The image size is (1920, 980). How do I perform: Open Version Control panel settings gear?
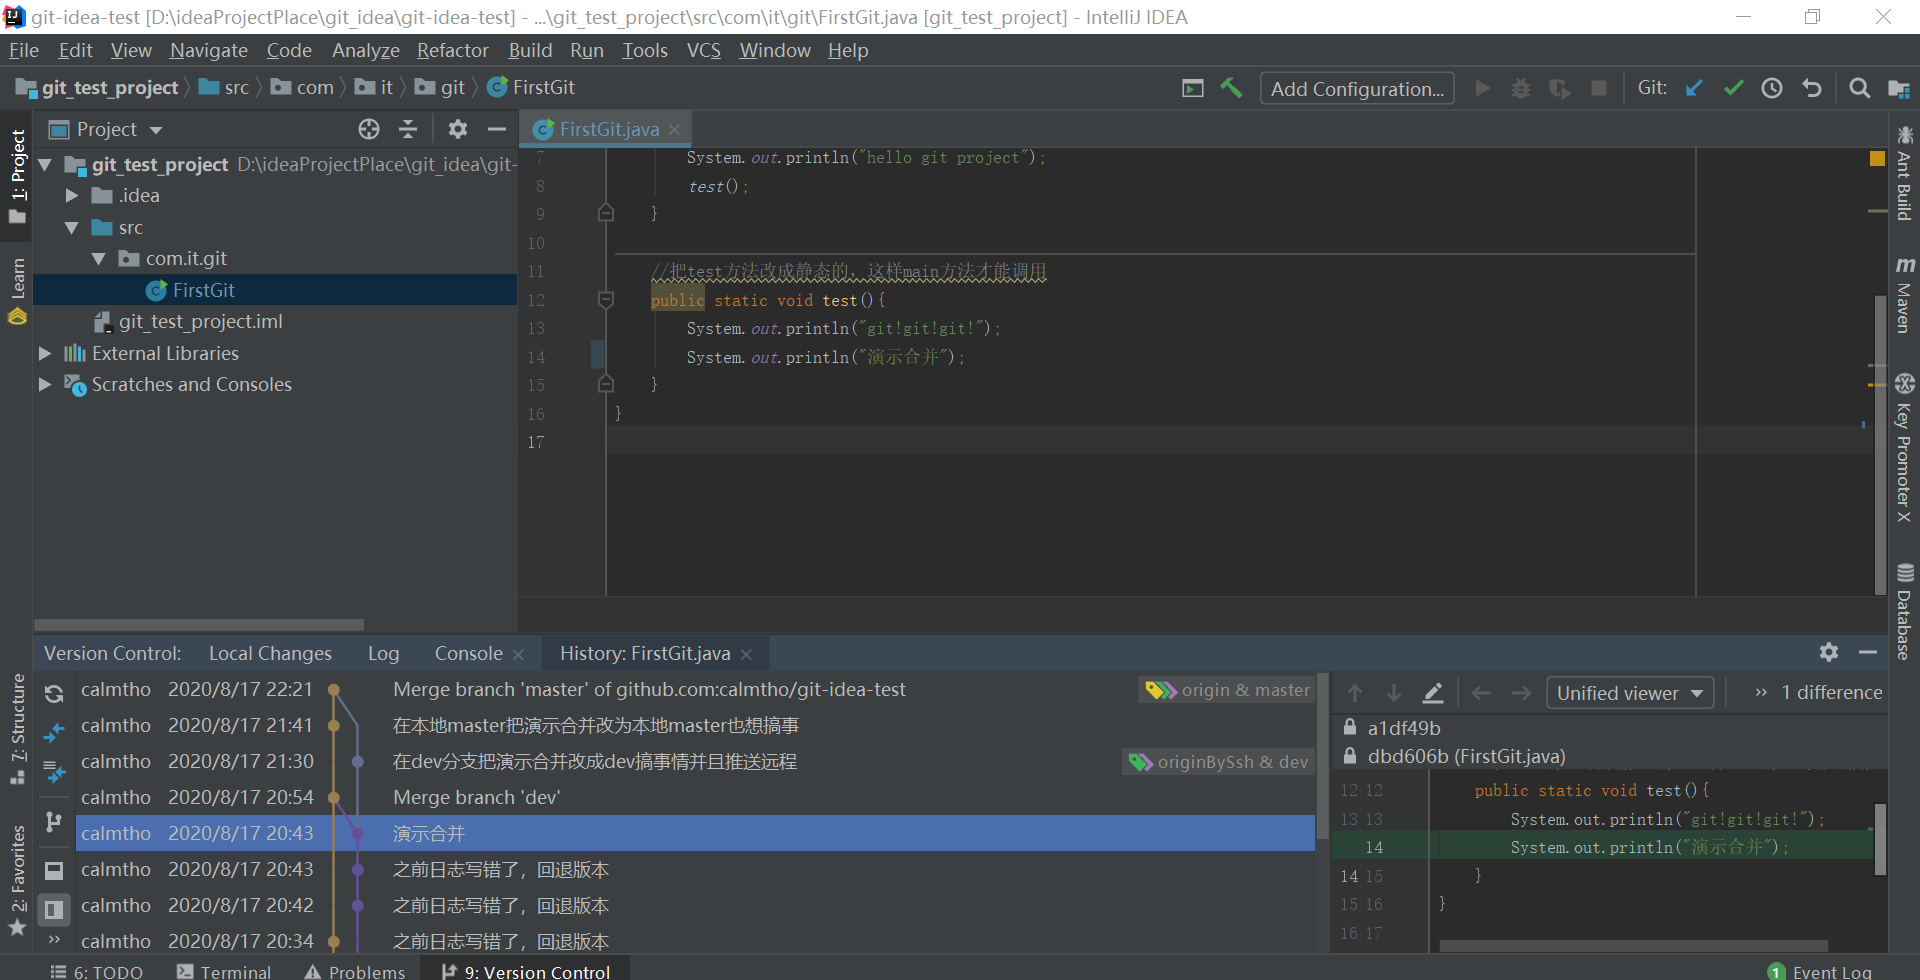[1829, 652]
